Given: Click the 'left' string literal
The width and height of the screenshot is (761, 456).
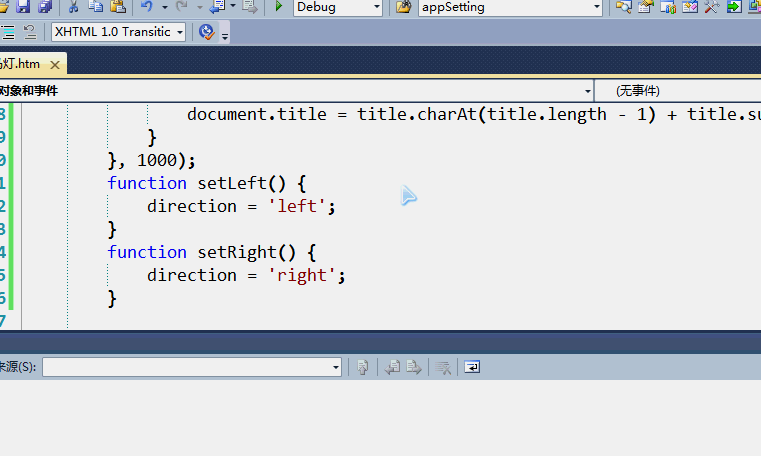Looking at the screenshot, I should 297,207.
